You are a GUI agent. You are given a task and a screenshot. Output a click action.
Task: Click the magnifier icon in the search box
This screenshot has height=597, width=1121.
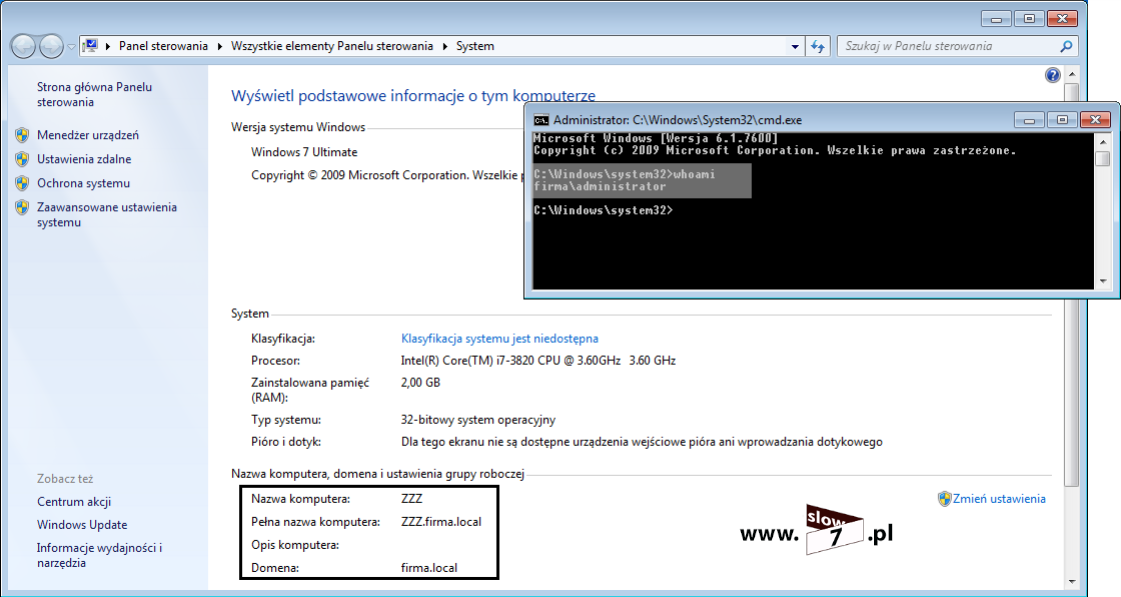[1066, 46]
